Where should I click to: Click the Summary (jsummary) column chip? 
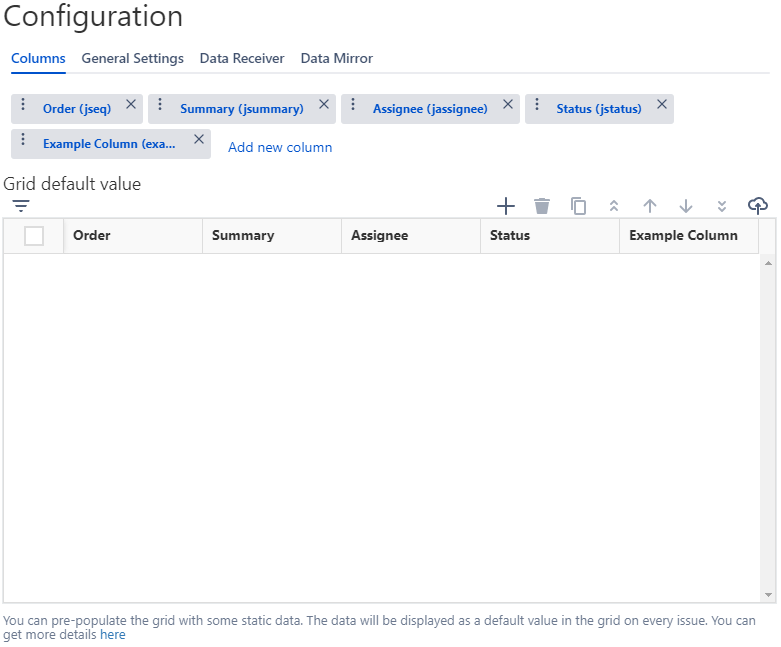point(241,109)
